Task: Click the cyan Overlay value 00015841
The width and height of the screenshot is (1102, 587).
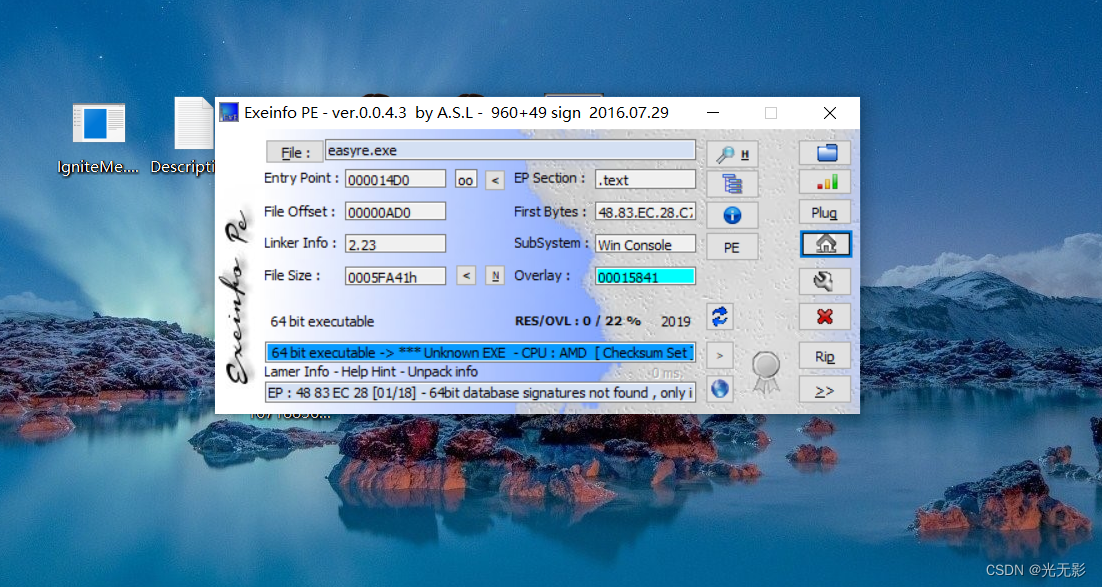Action: [645, 276]
